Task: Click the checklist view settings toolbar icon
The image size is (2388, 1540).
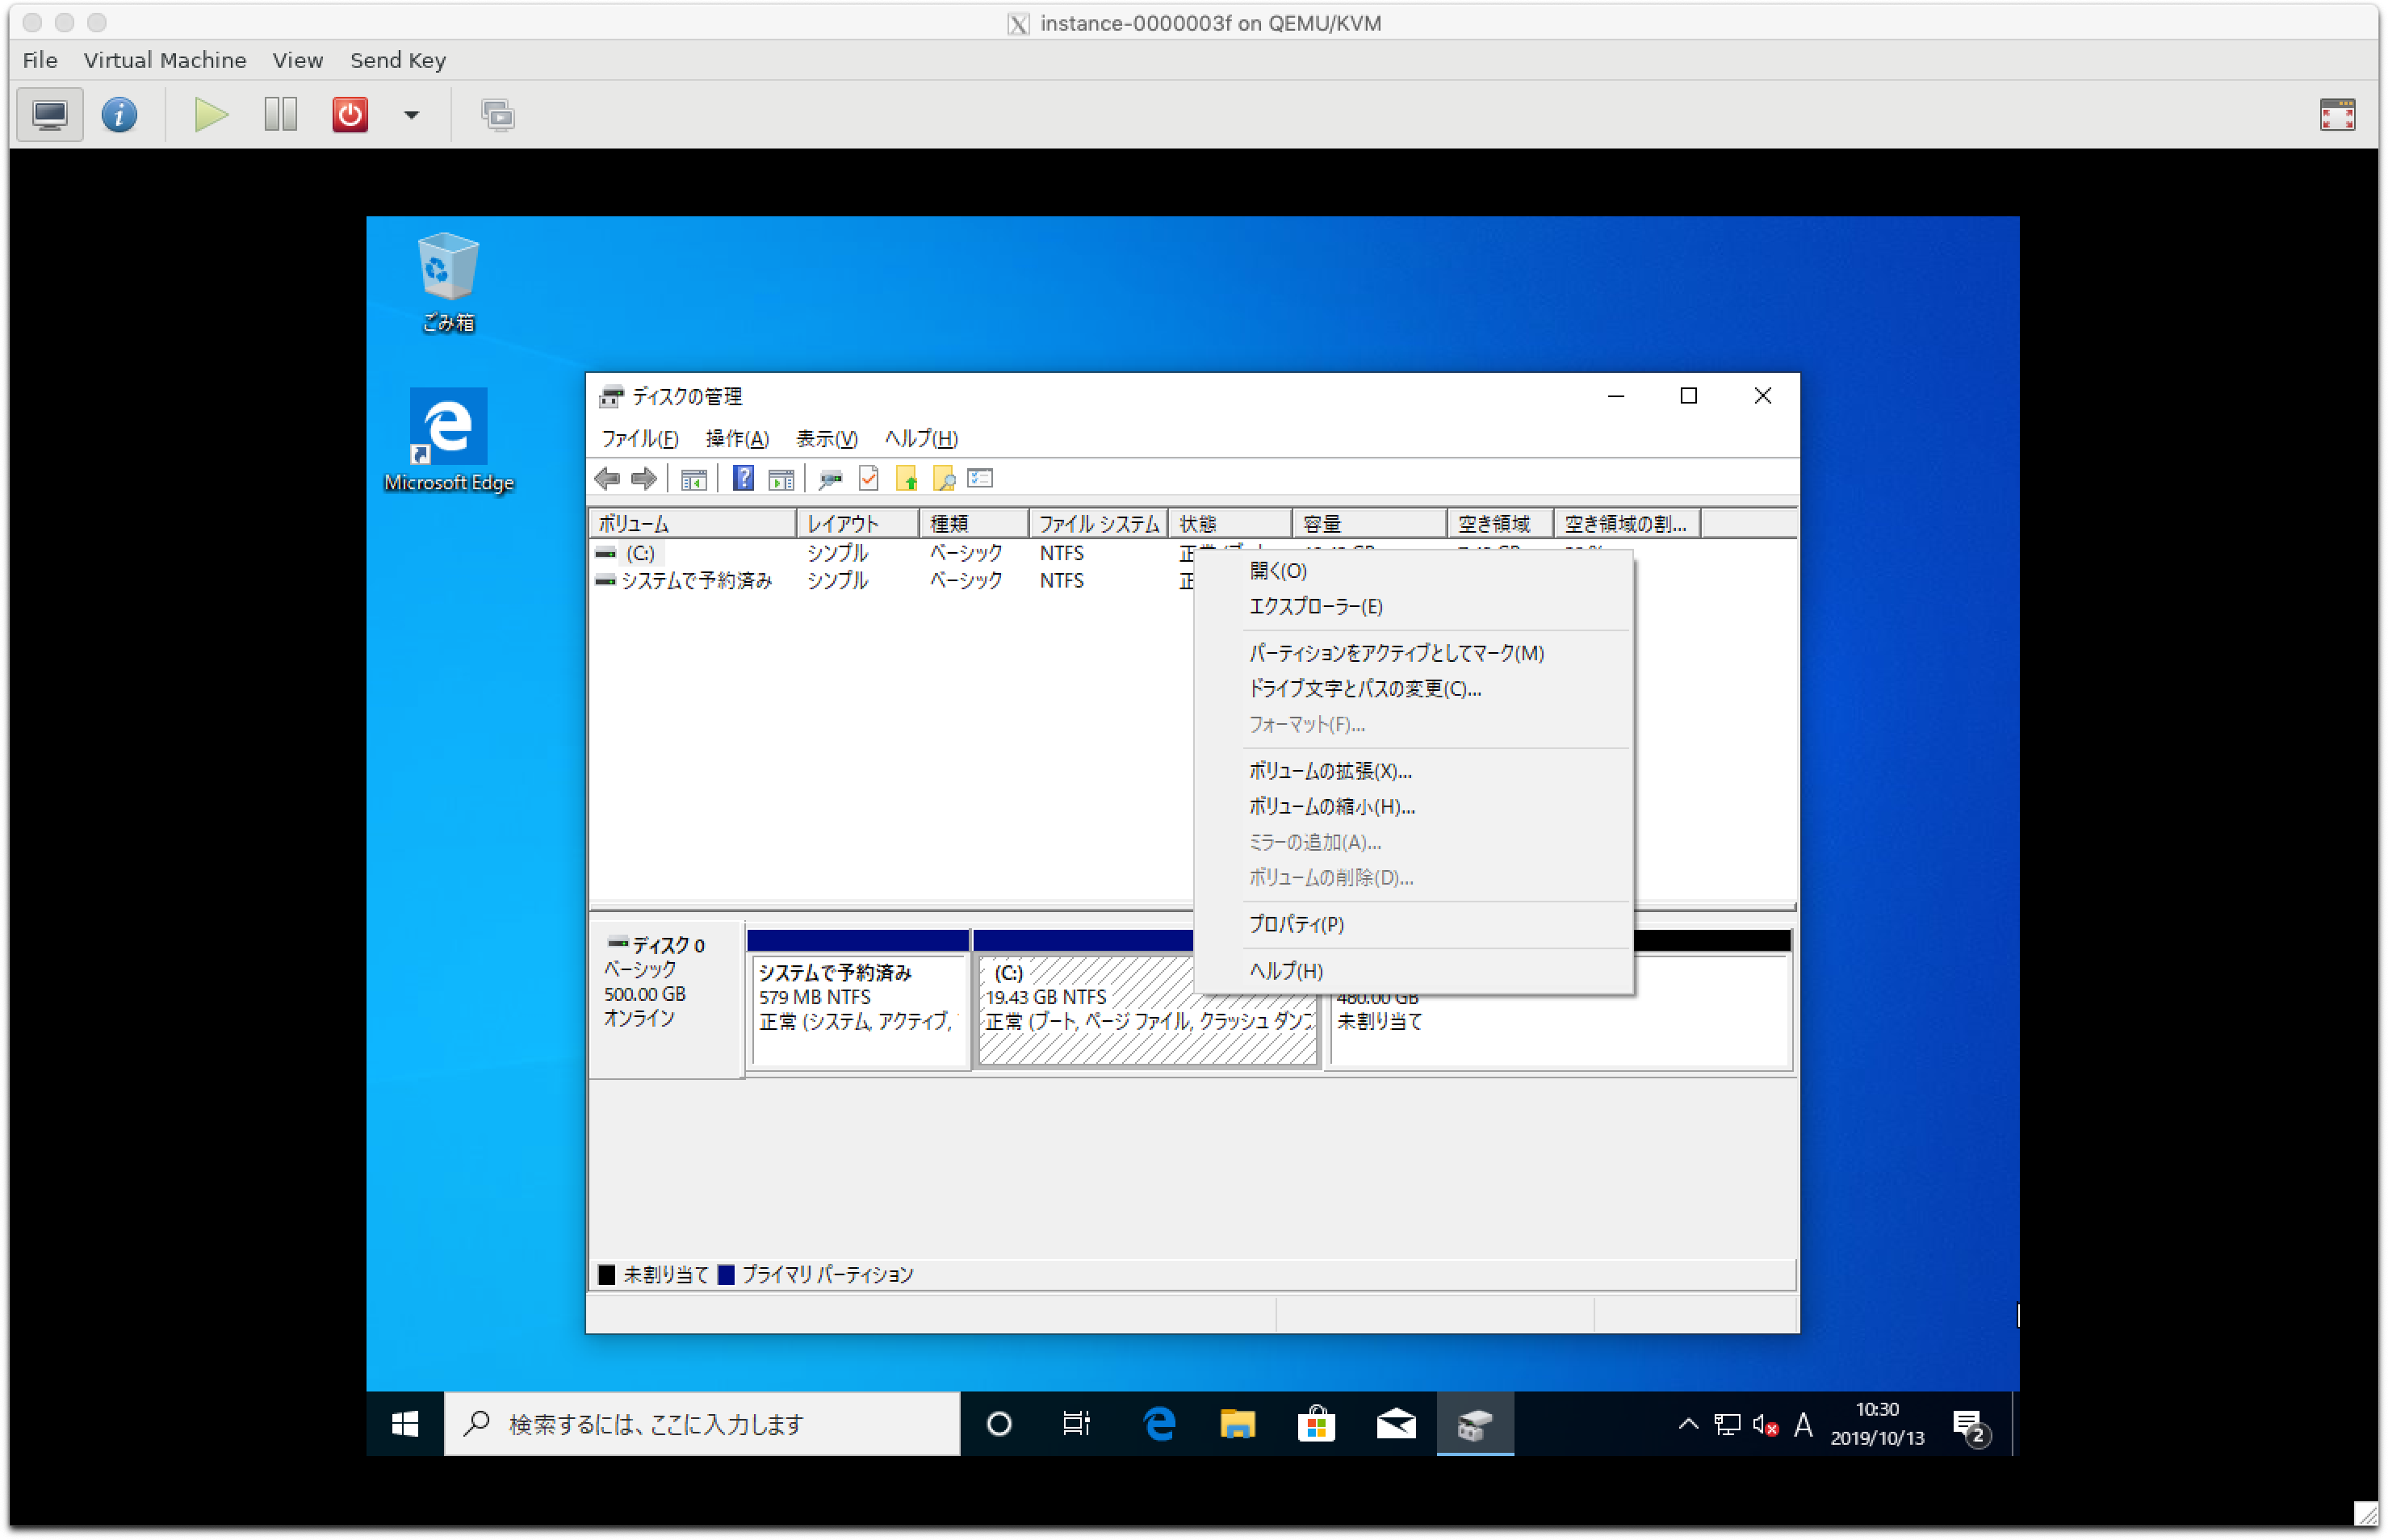Action: (x=980, y=478)
